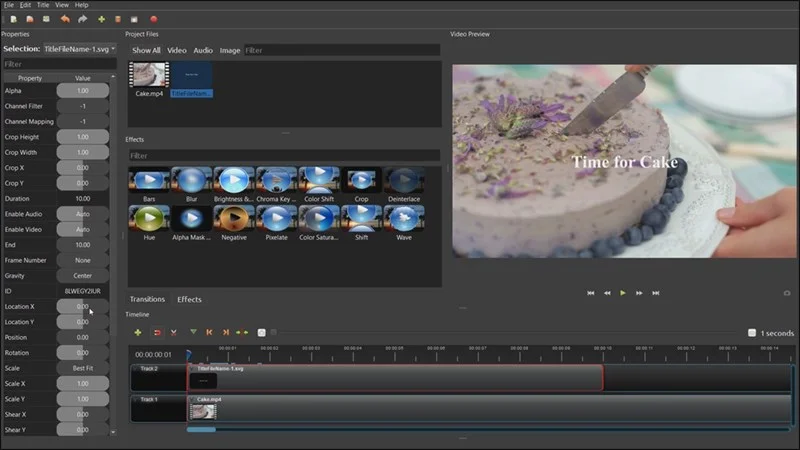Click the red Export Video button
The height and width of the screenshot is (450, 800).
click(154, 19)
